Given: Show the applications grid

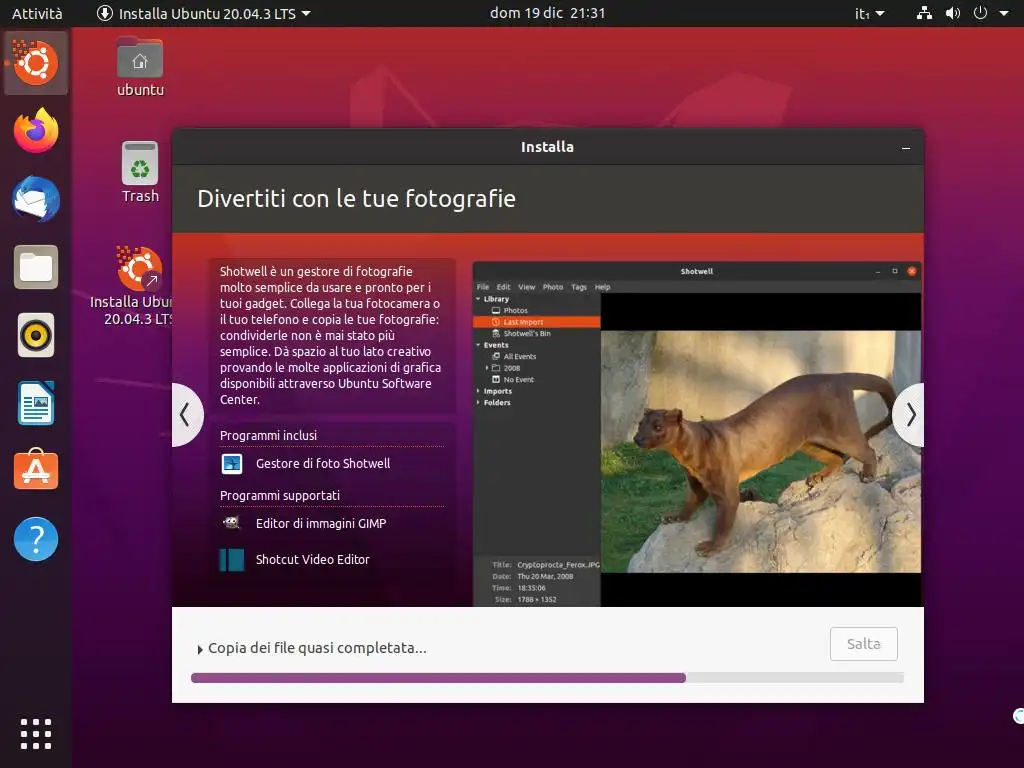Looking at the screenshot, I should pos(36,733).
